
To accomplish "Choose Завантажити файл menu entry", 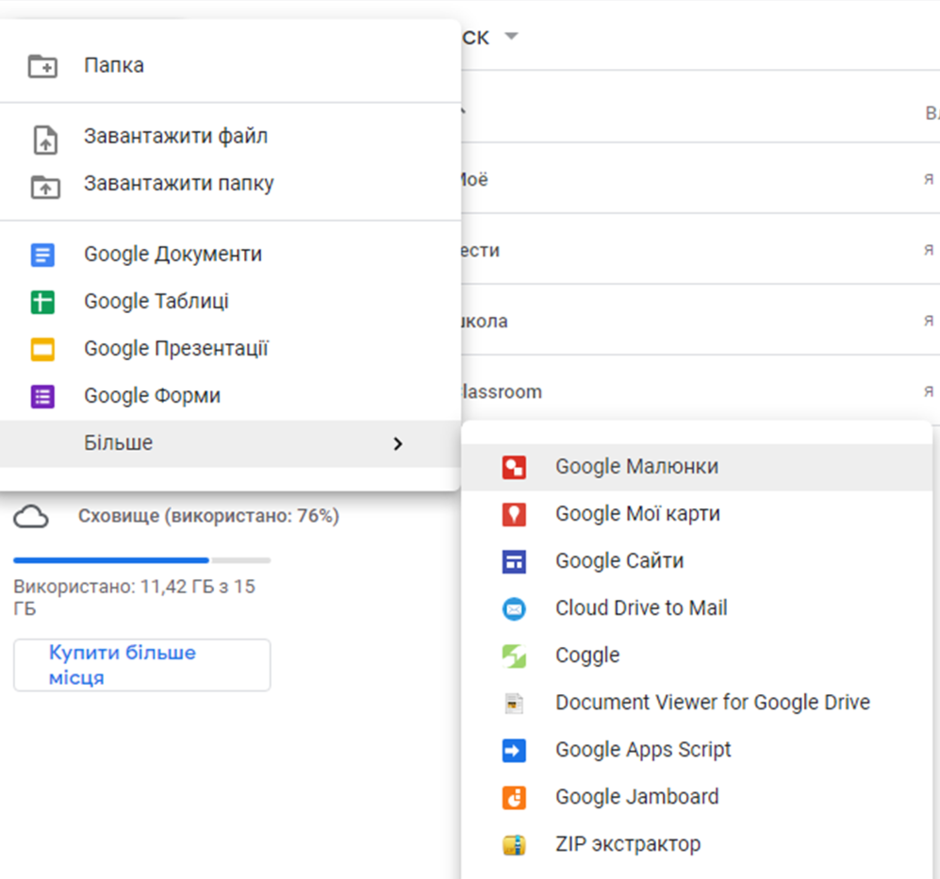I will point(230,136).
